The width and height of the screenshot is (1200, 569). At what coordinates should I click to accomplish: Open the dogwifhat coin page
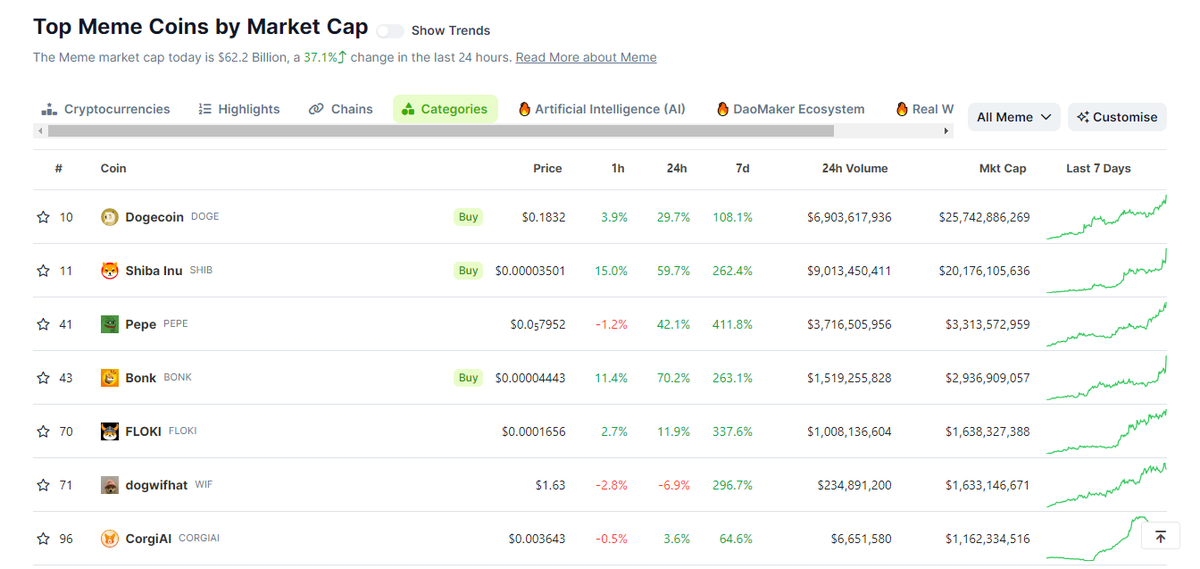tap(156, 485)
